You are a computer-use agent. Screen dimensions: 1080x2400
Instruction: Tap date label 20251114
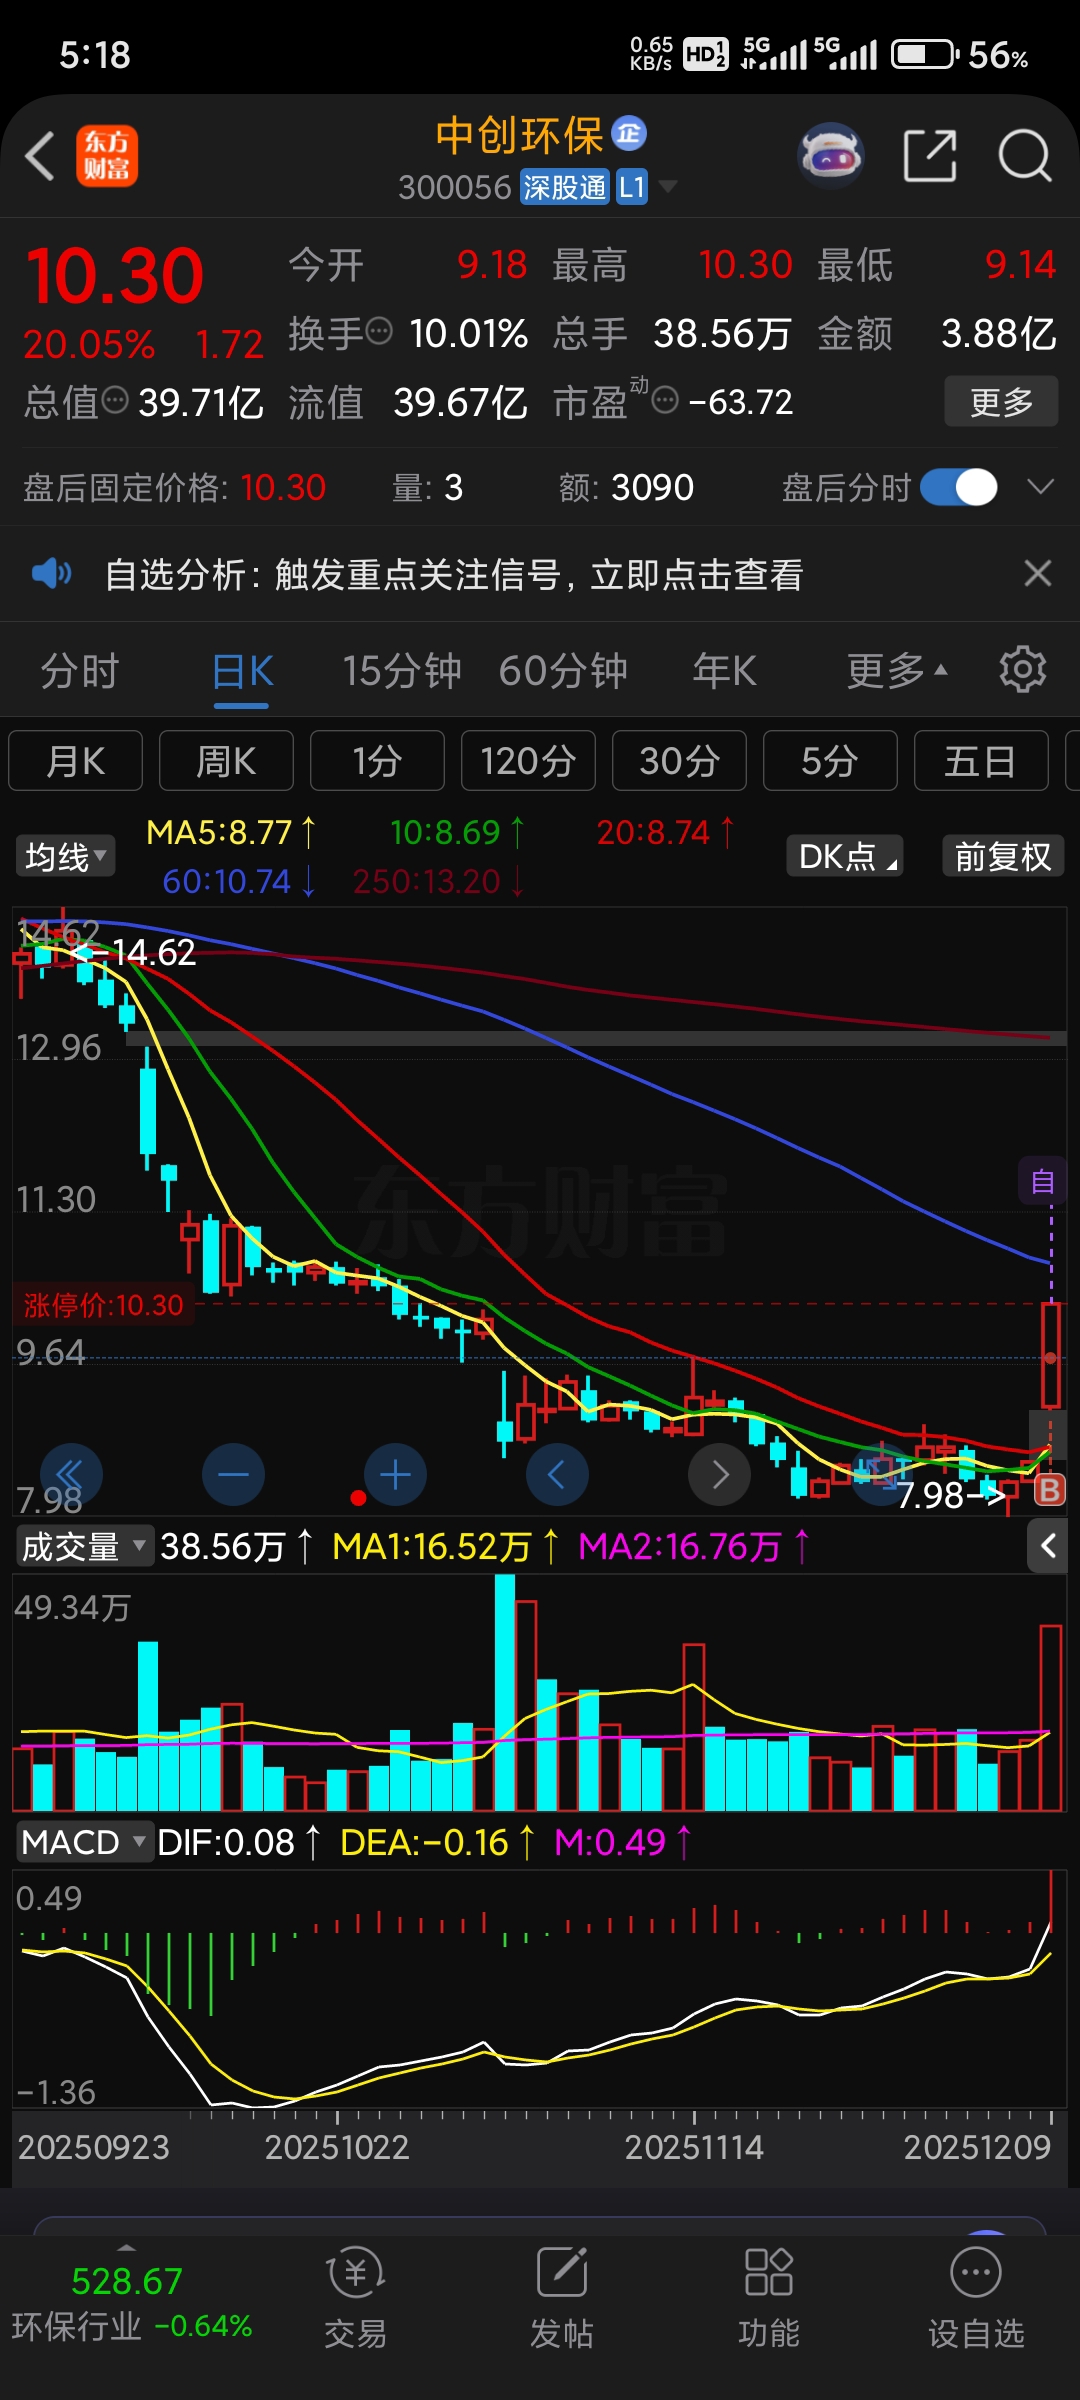(694, 2147)
